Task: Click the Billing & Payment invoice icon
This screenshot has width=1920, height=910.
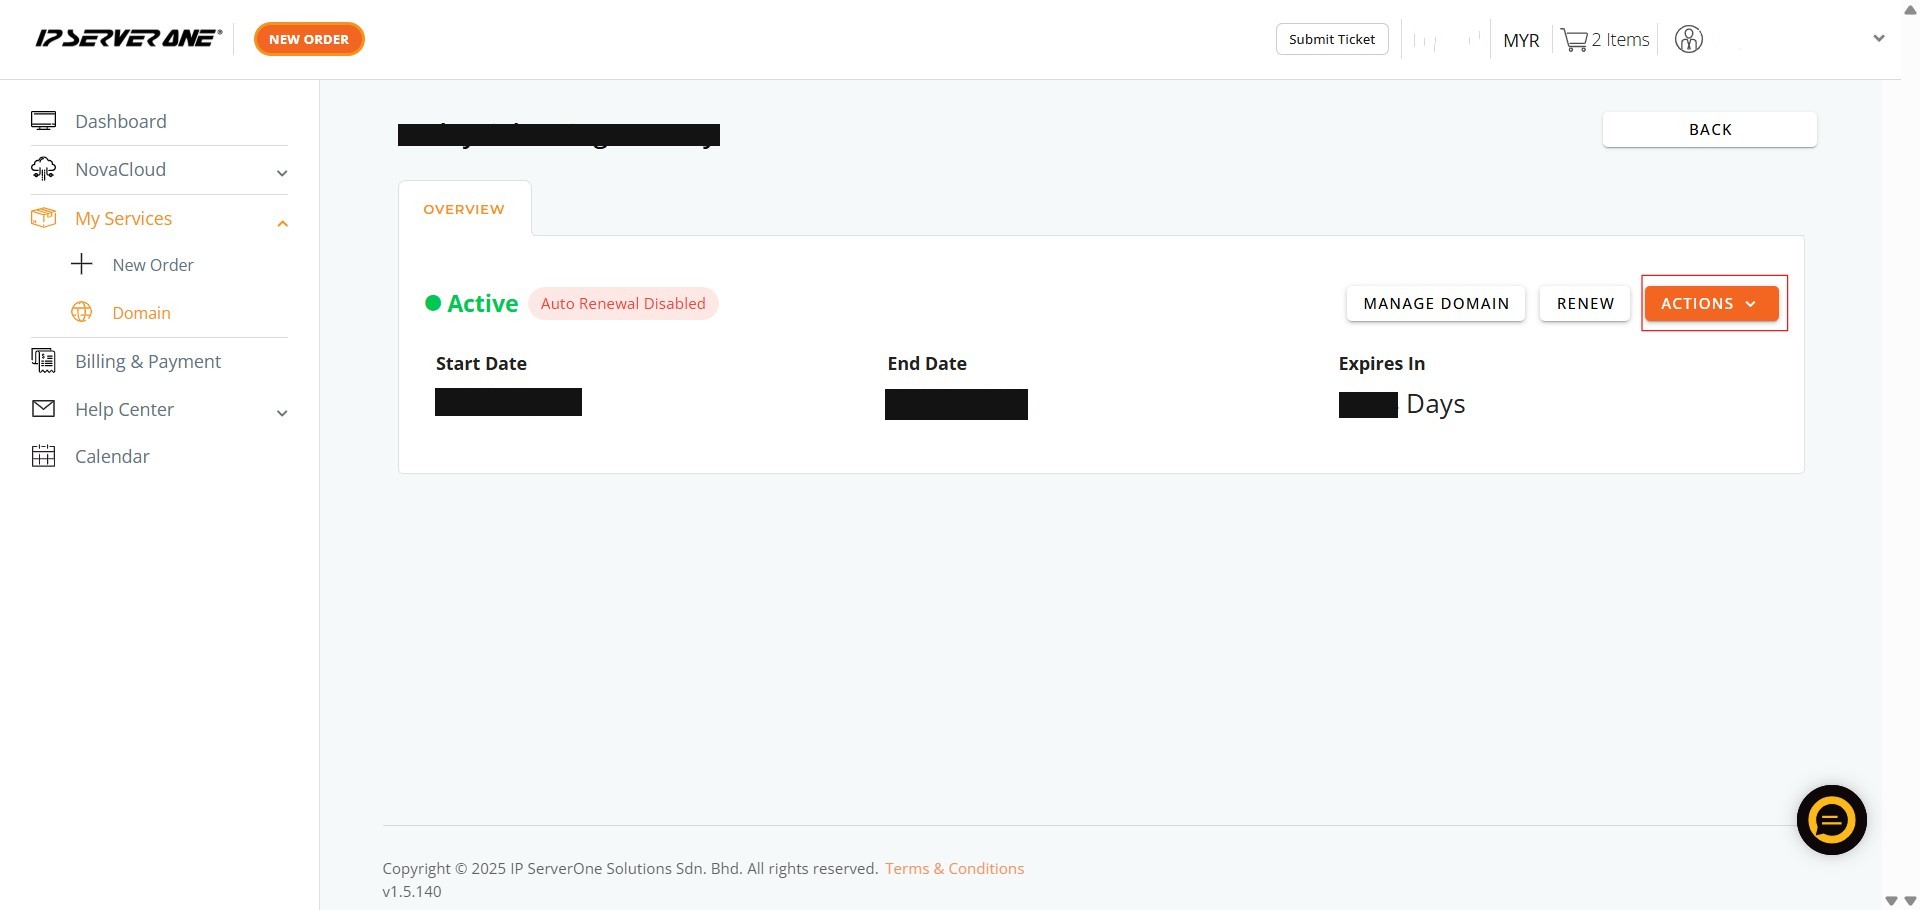Action: [43, 361]
